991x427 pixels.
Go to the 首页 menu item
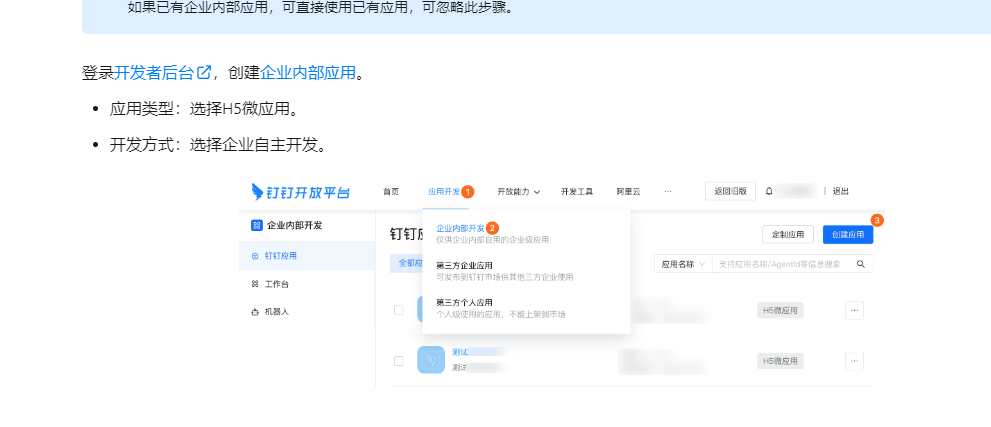tap(391, 191)
